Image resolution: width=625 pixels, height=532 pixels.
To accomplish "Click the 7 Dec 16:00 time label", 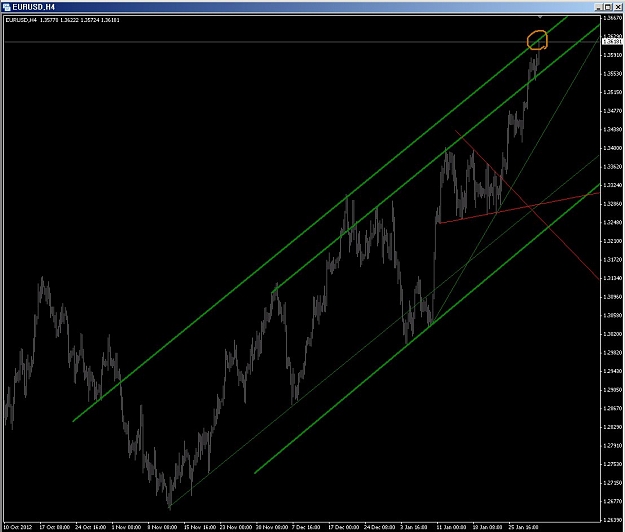I will [x=306, y=527].
